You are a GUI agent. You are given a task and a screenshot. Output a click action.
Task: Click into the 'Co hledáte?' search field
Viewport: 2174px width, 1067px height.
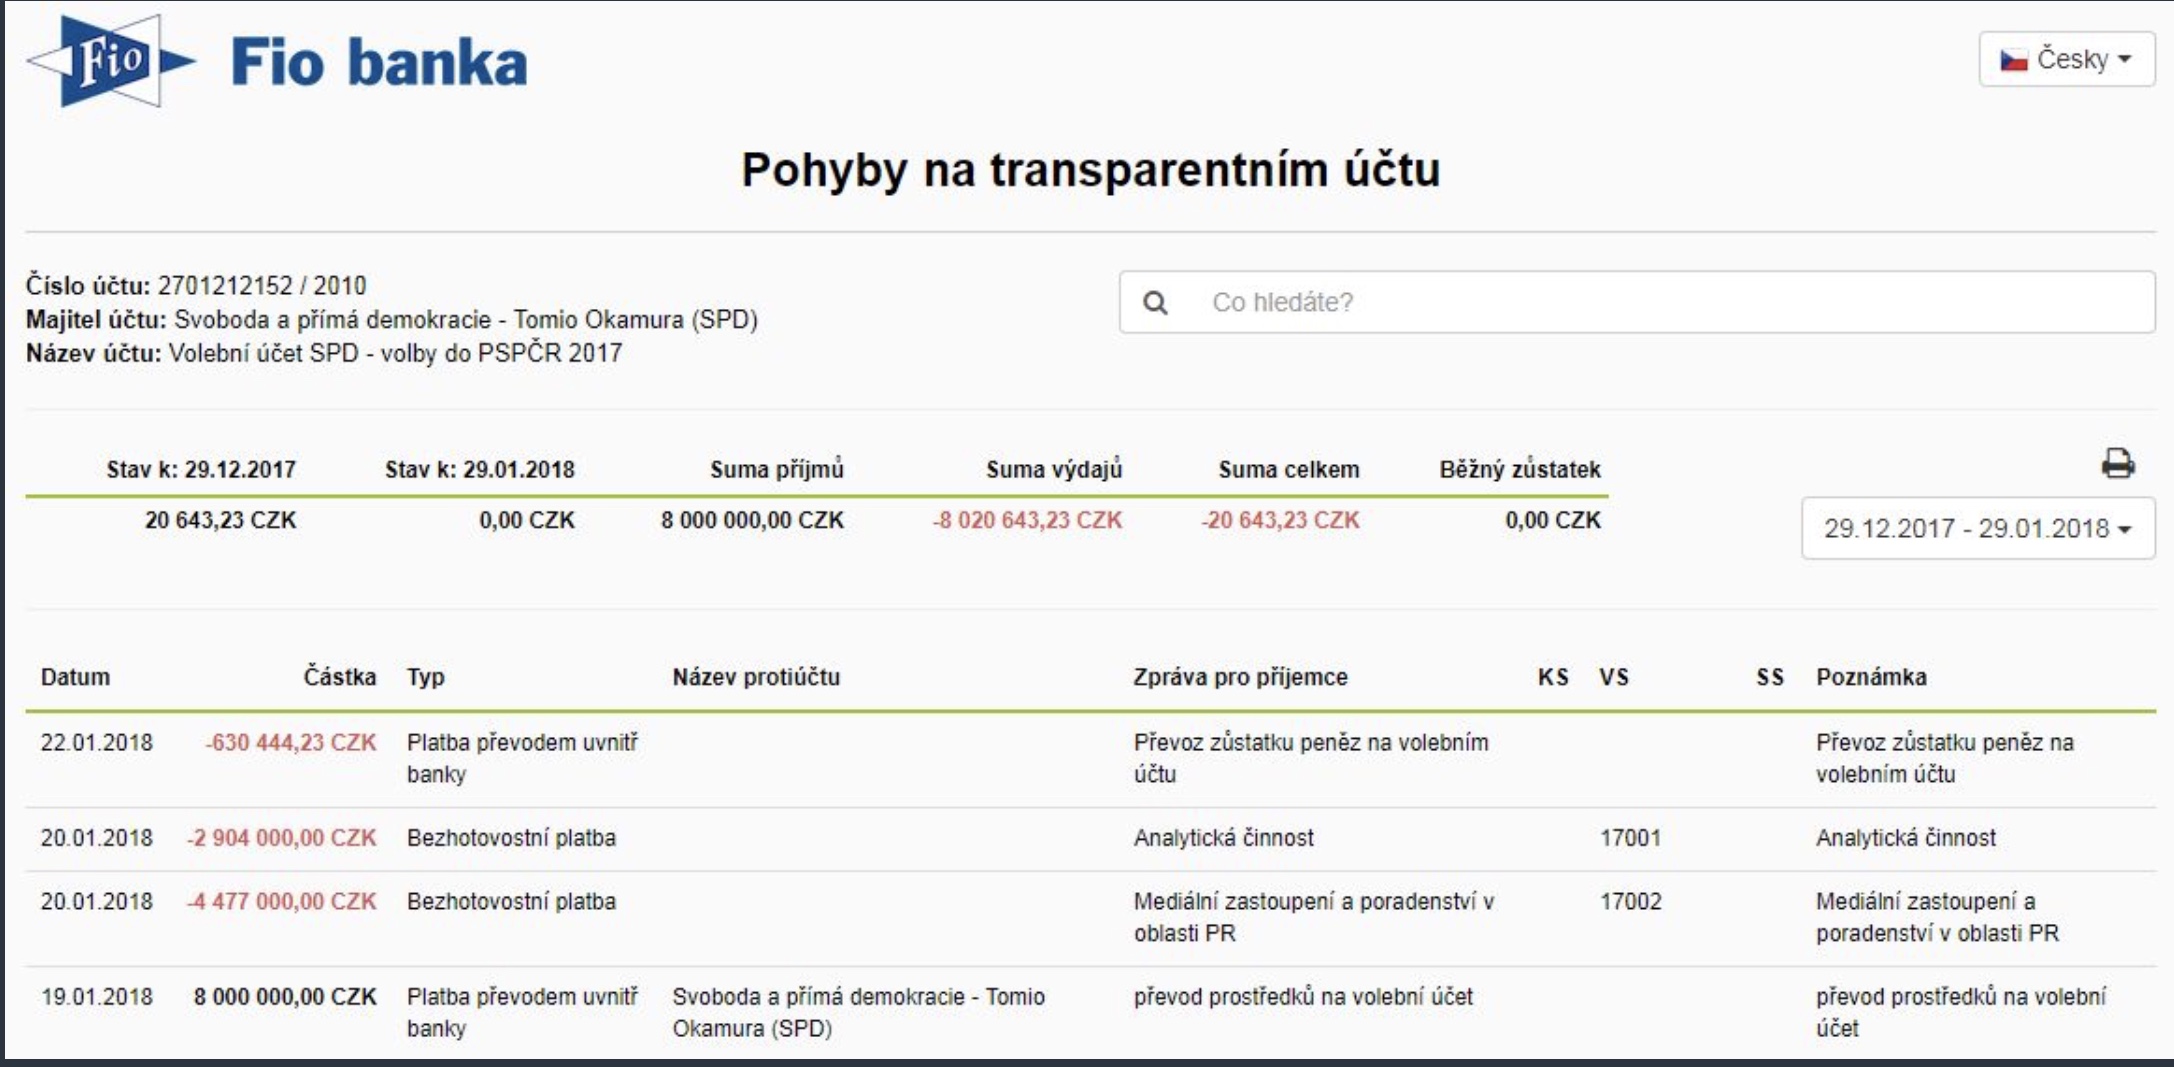(1660, 302)
